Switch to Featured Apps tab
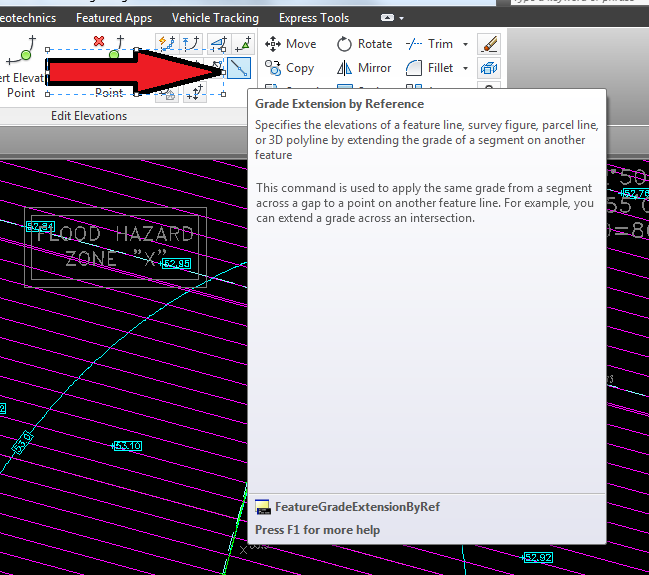649x575 pixels. coord(114,18)
